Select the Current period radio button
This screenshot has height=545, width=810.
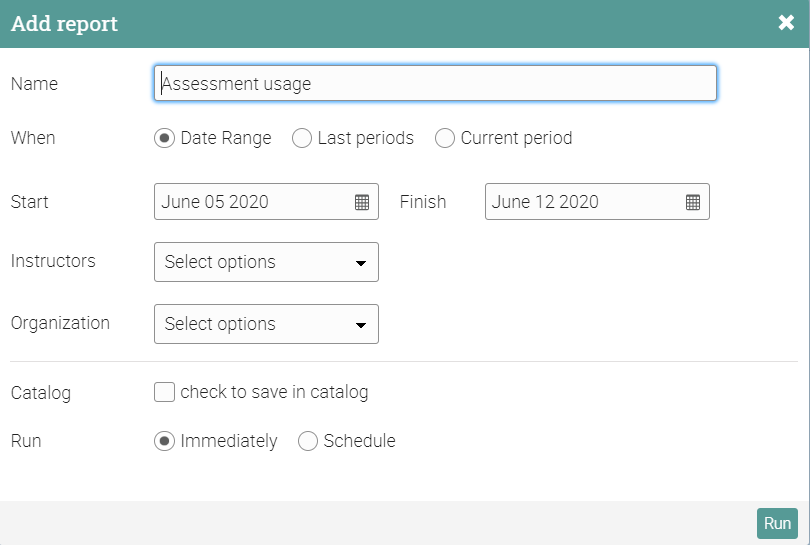[445, 138]
